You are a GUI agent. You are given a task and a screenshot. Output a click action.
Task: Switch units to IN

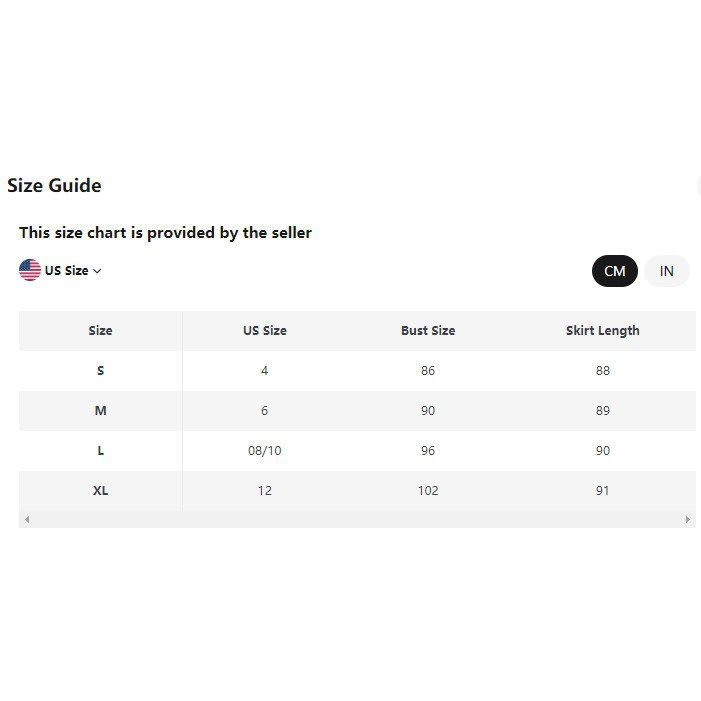pos(666,271)
